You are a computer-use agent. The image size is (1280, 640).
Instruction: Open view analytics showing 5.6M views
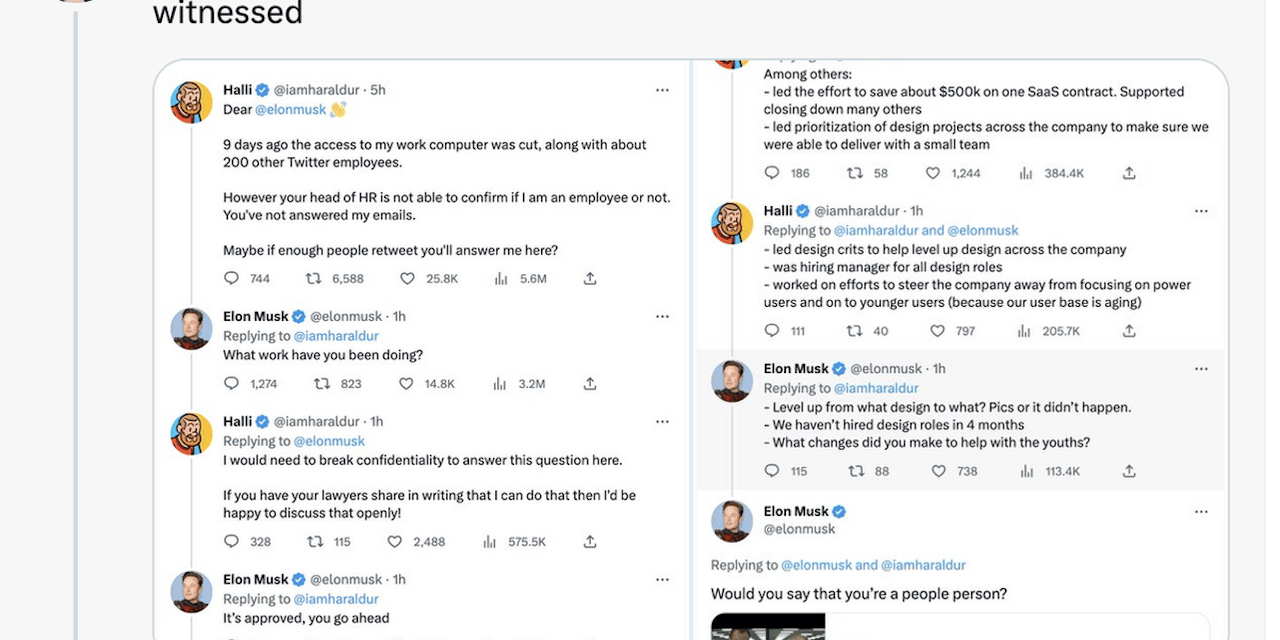tap(502, 278)
